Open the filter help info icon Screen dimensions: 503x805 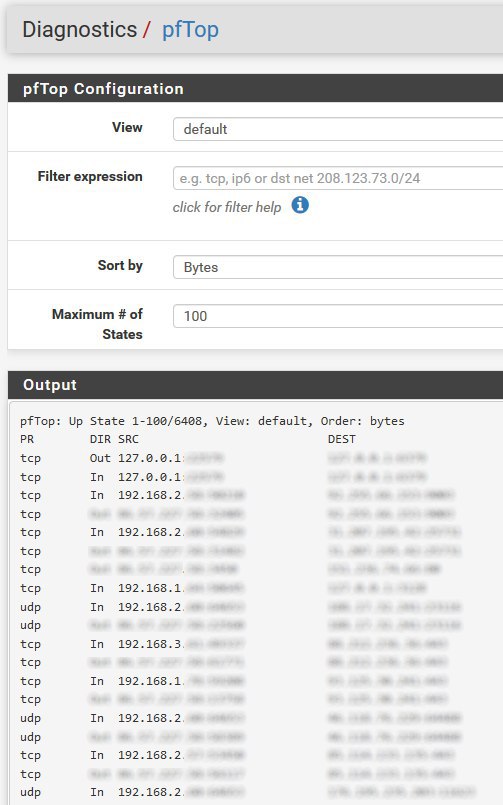tap(300, 205)
